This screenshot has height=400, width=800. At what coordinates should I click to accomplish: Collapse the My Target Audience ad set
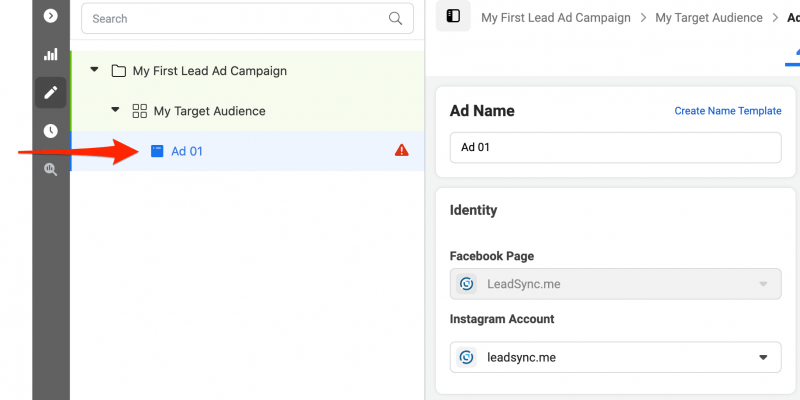click(x=115, y=109)
